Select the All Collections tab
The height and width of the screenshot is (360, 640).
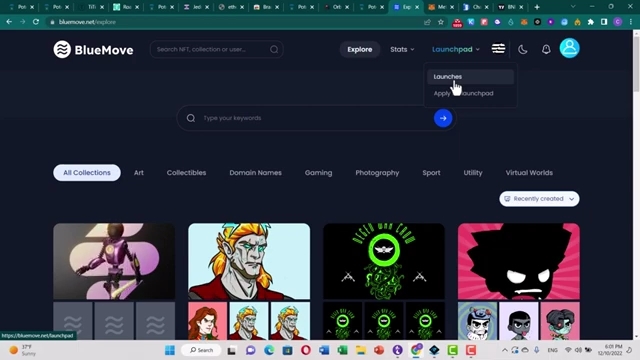pos(87,173)
